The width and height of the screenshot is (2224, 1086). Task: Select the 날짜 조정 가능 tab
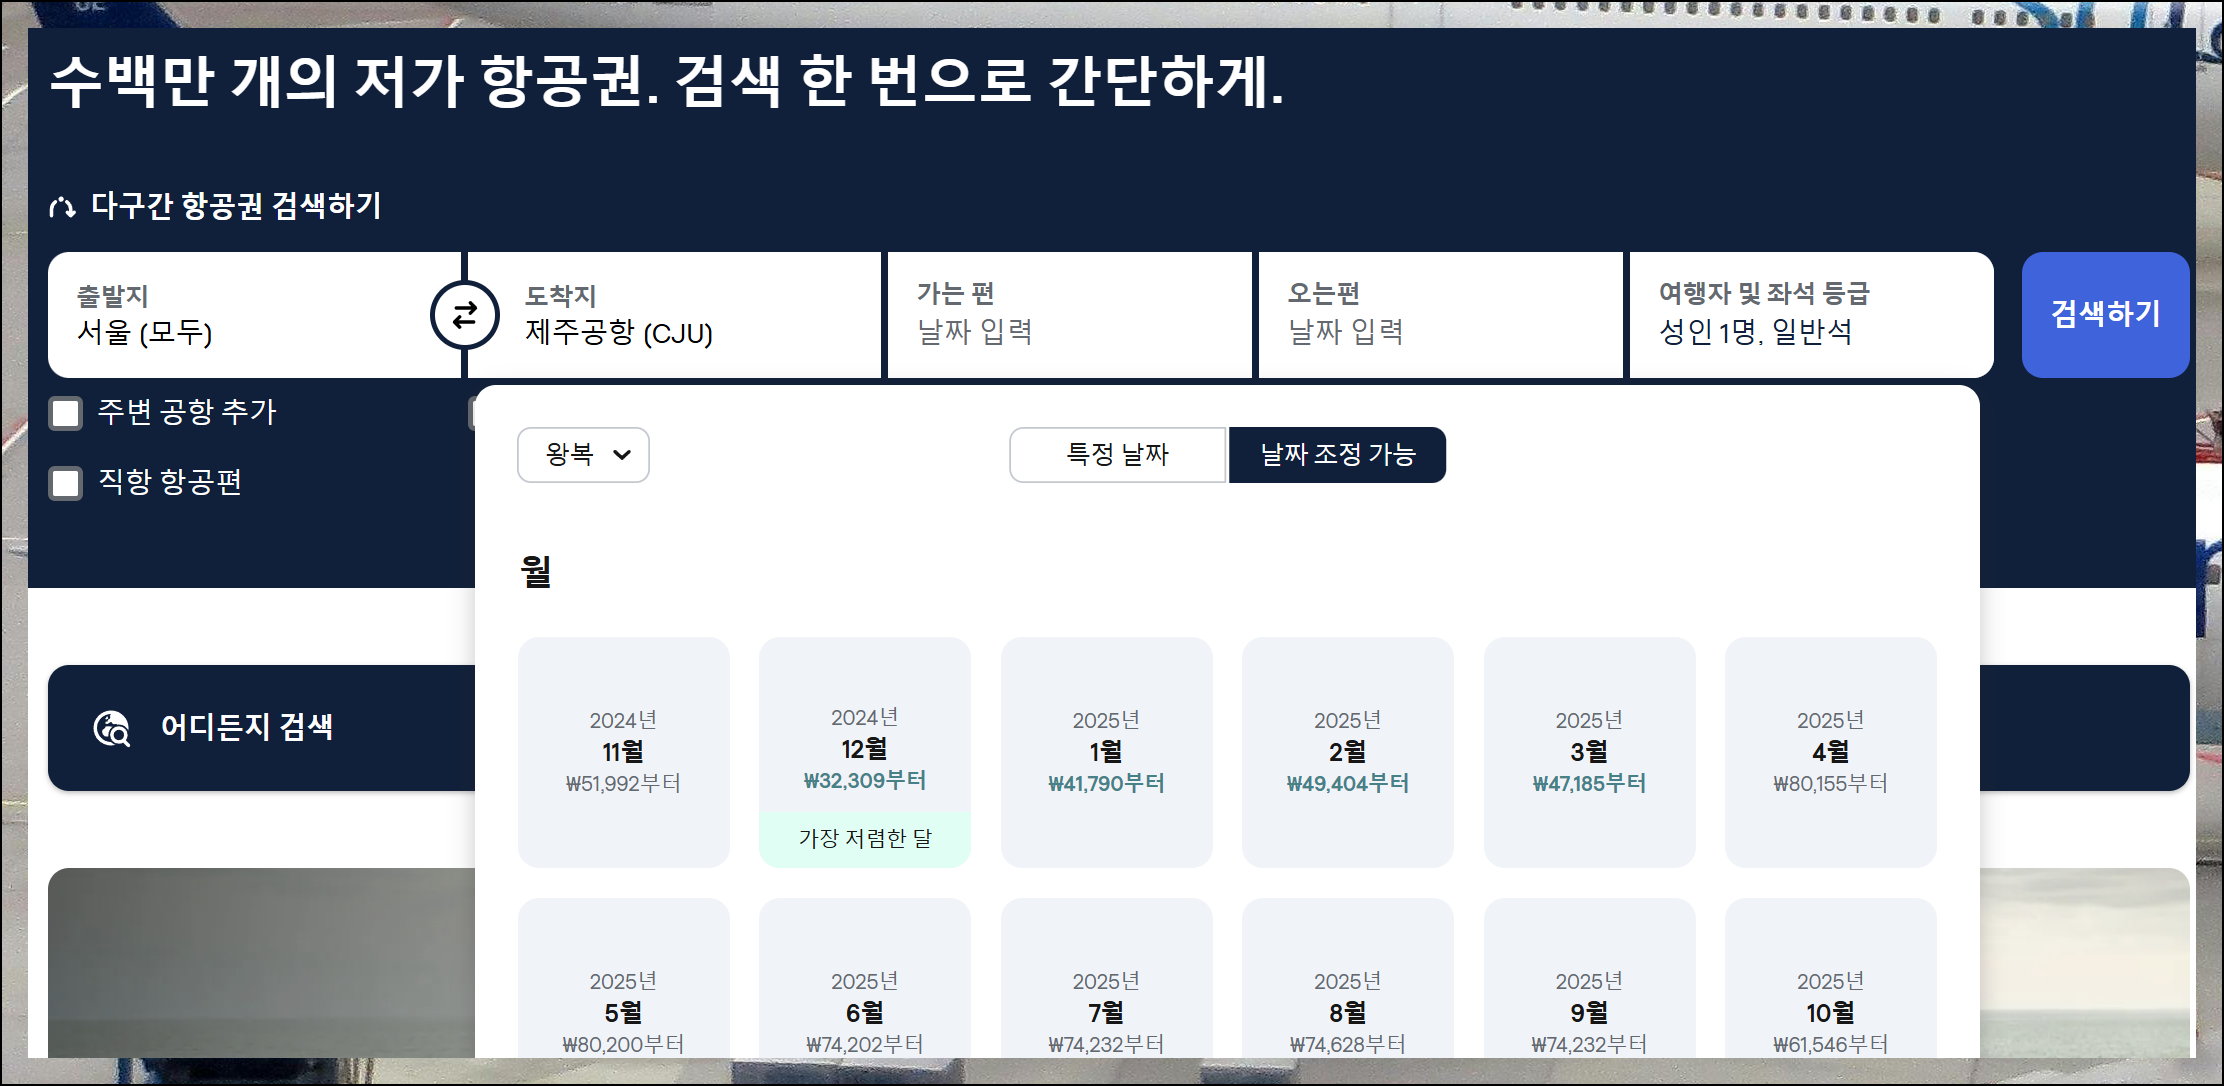coord(1337,455)
